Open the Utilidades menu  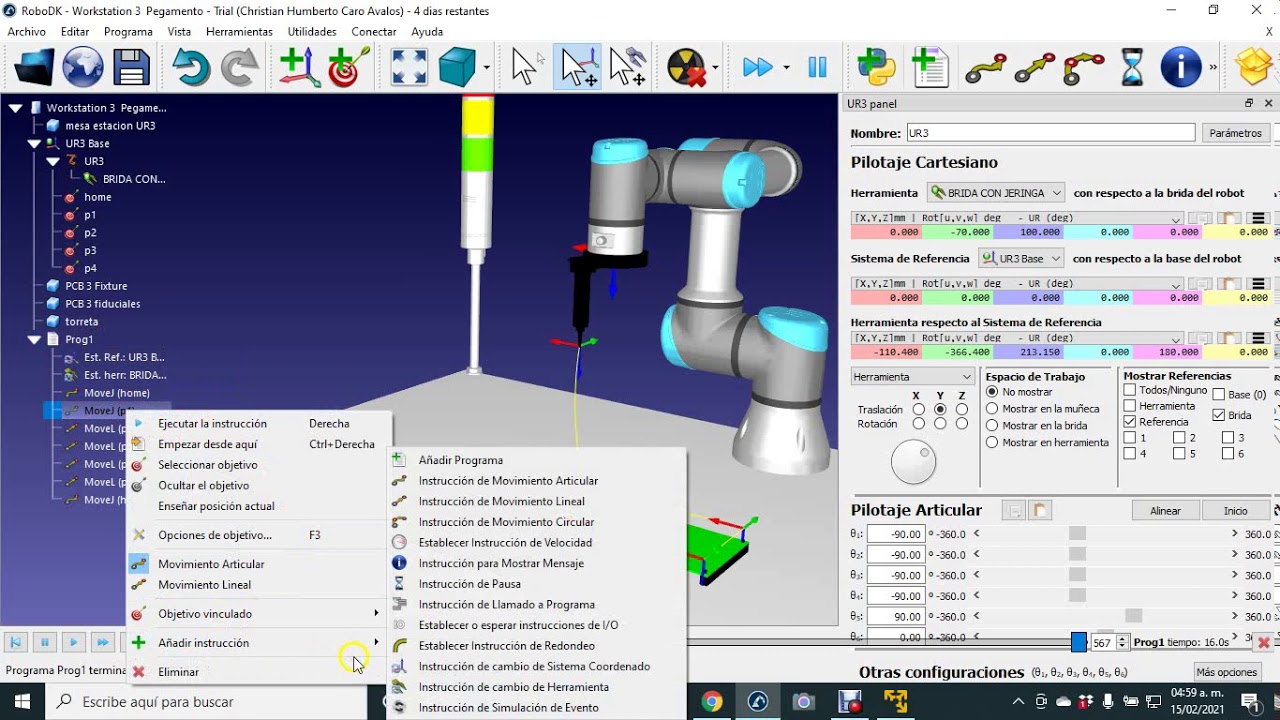(312, 32)
